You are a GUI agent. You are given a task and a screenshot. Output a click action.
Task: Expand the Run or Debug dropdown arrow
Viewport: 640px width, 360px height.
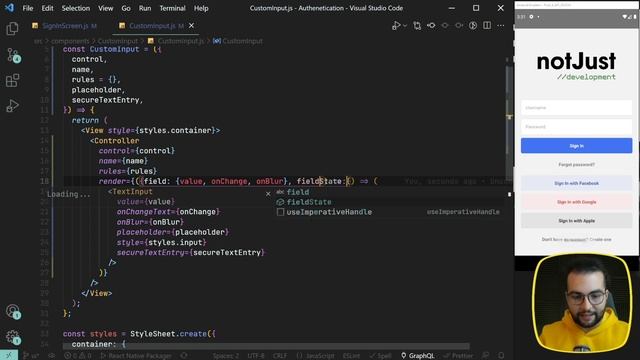pos(404,26)
